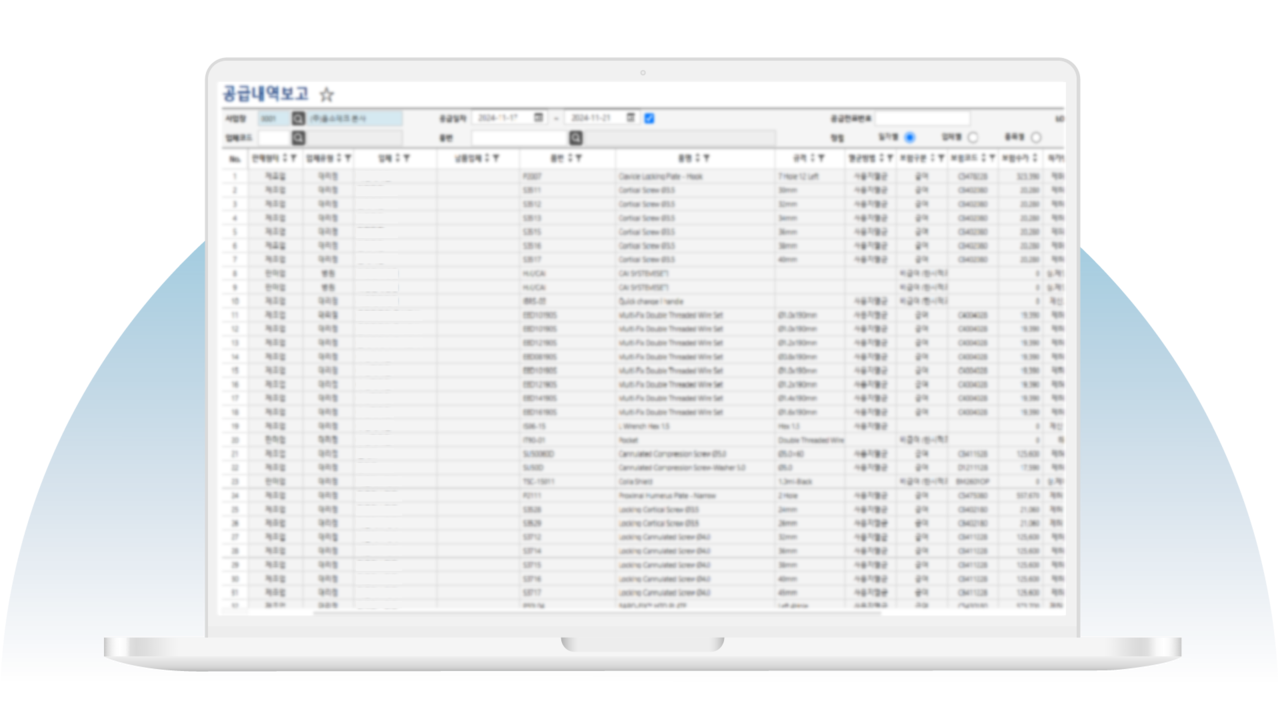Open the 사업장 lookup search icon
Viewport: 1280px width, 721px height.
click(x=298, y=118)
